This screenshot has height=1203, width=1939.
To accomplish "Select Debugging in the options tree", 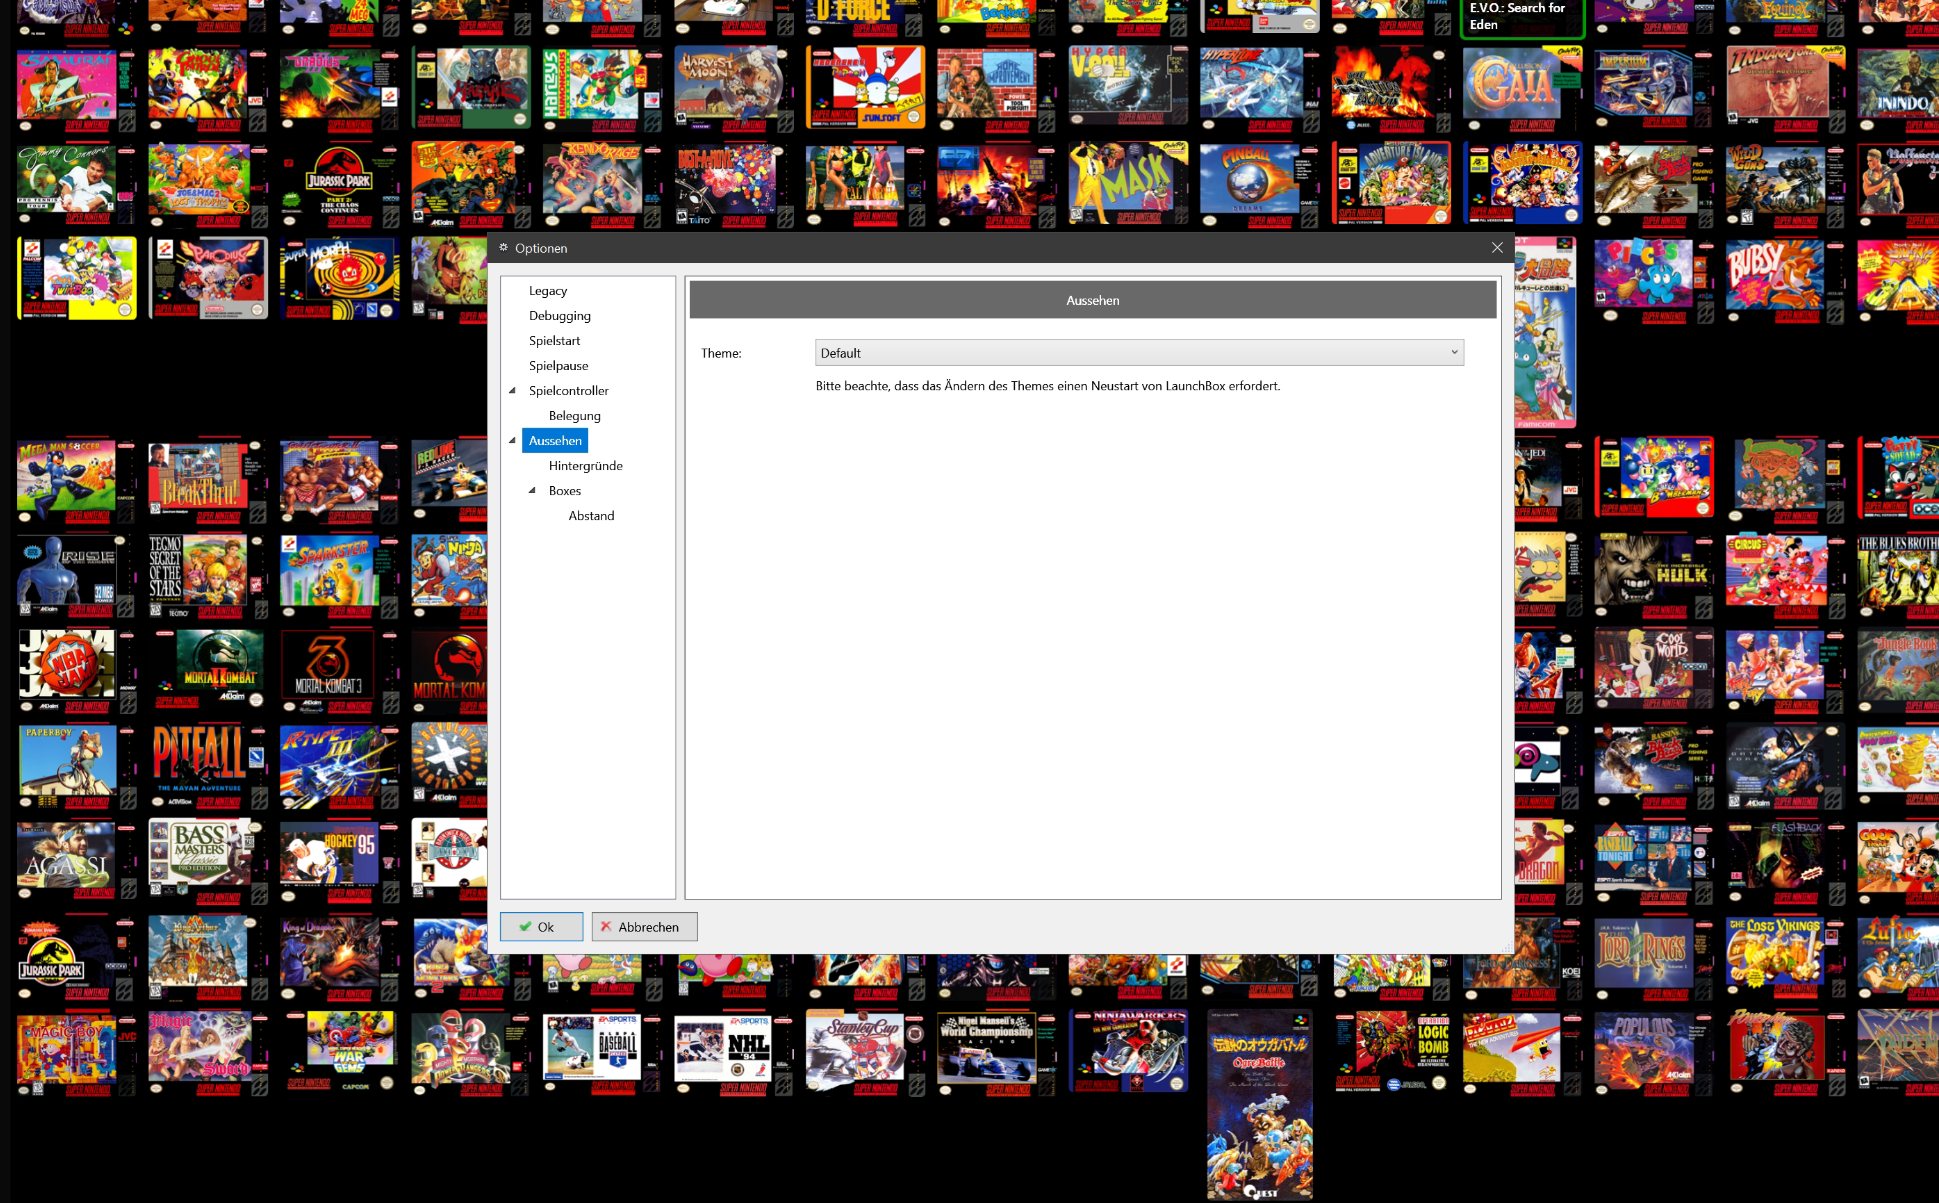I will click(560, 316).
